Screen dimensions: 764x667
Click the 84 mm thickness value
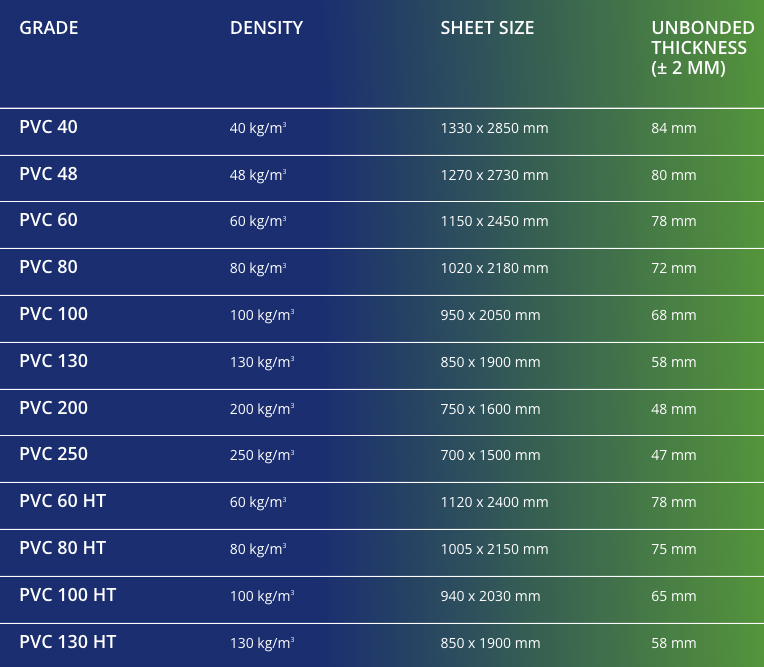coord(673,128)
